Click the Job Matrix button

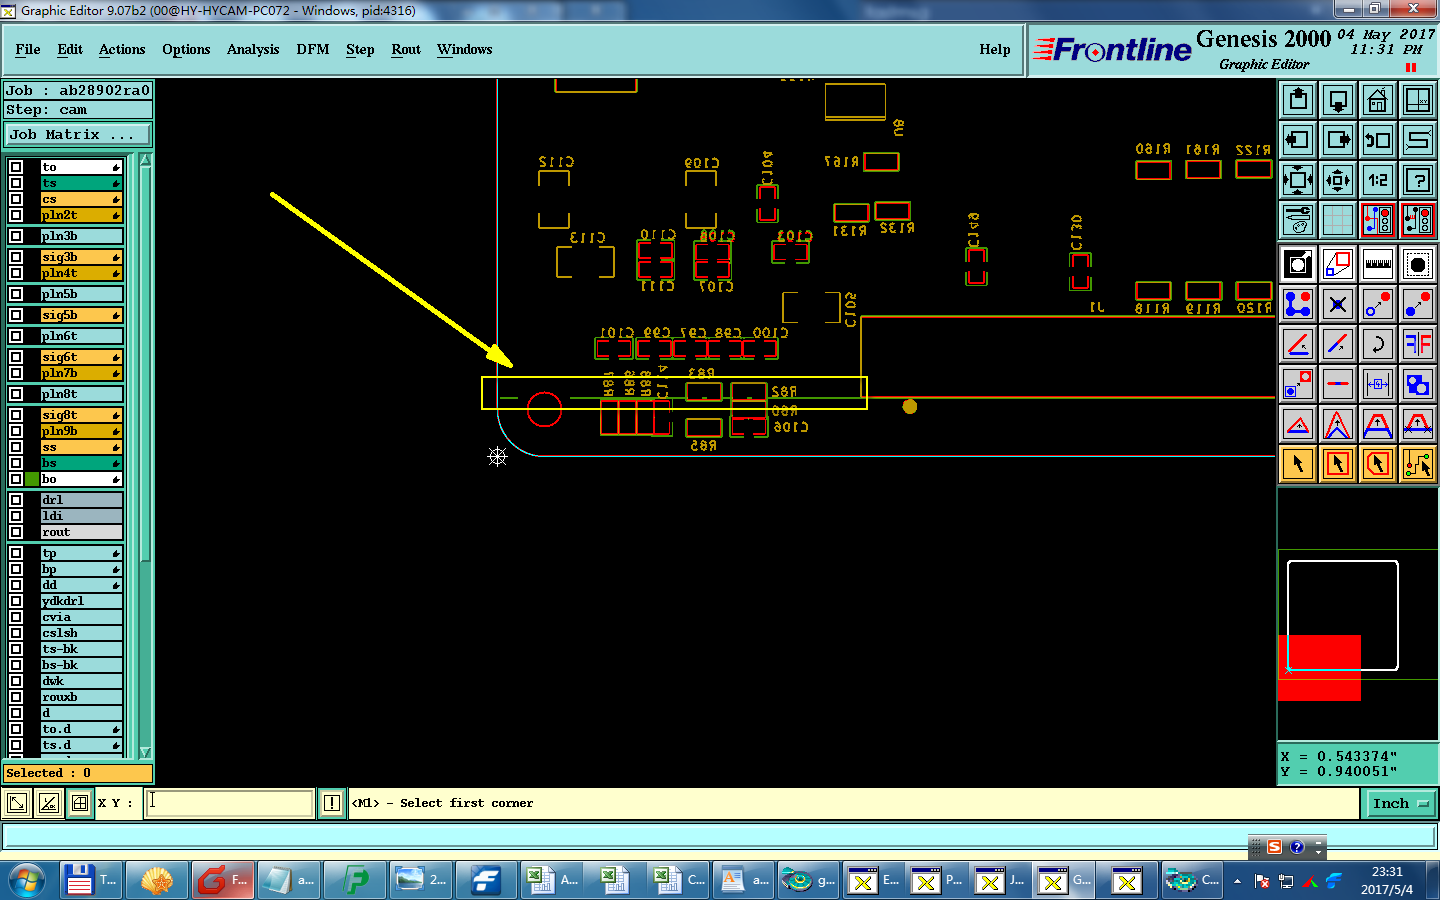(x=78, y=134)
